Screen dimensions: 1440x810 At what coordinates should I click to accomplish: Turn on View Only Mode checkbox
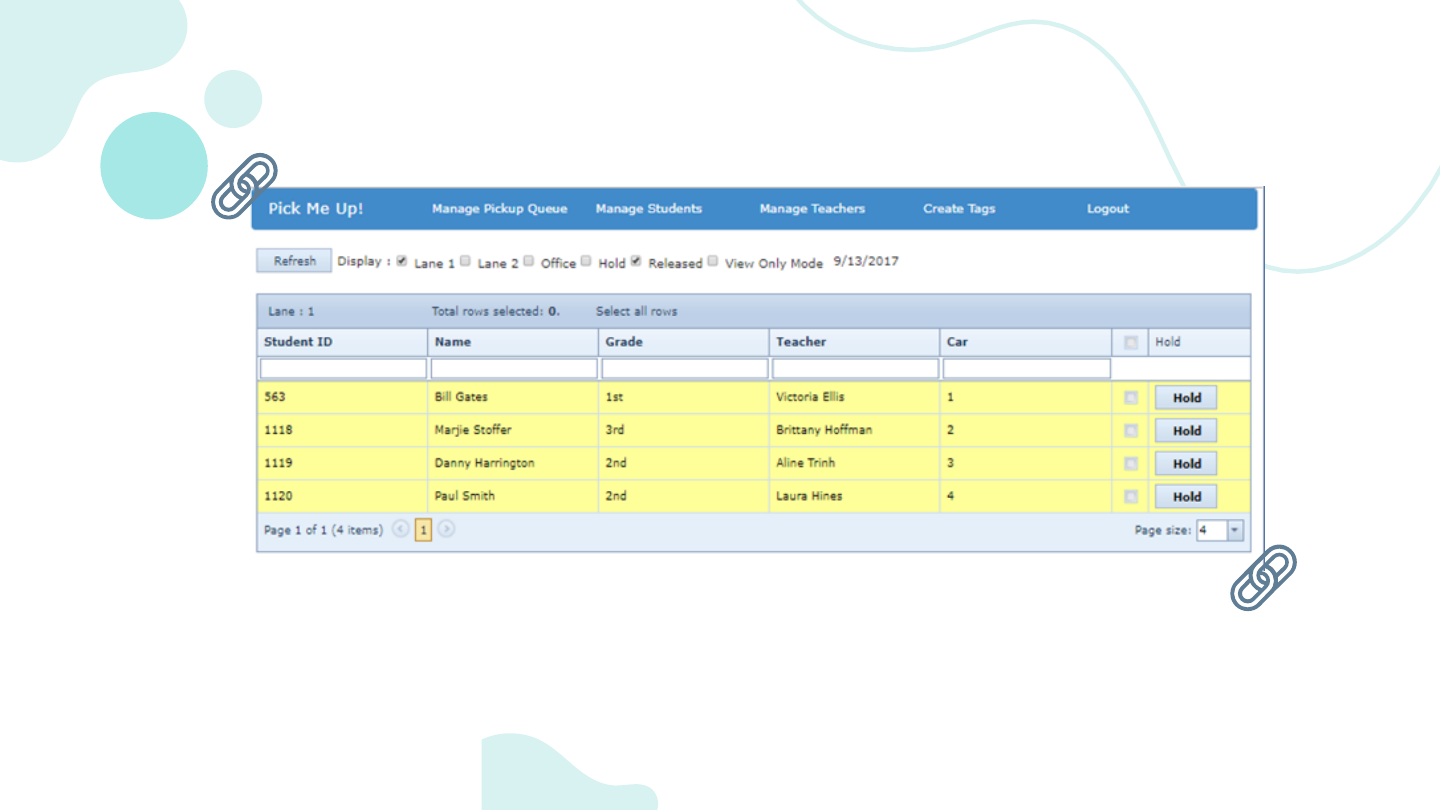tap(713, 262)
